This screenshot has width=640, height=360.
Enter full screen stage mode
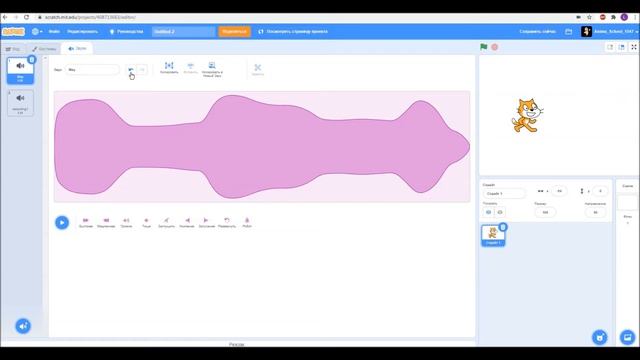pyautogui.click(x=634, y=47)
